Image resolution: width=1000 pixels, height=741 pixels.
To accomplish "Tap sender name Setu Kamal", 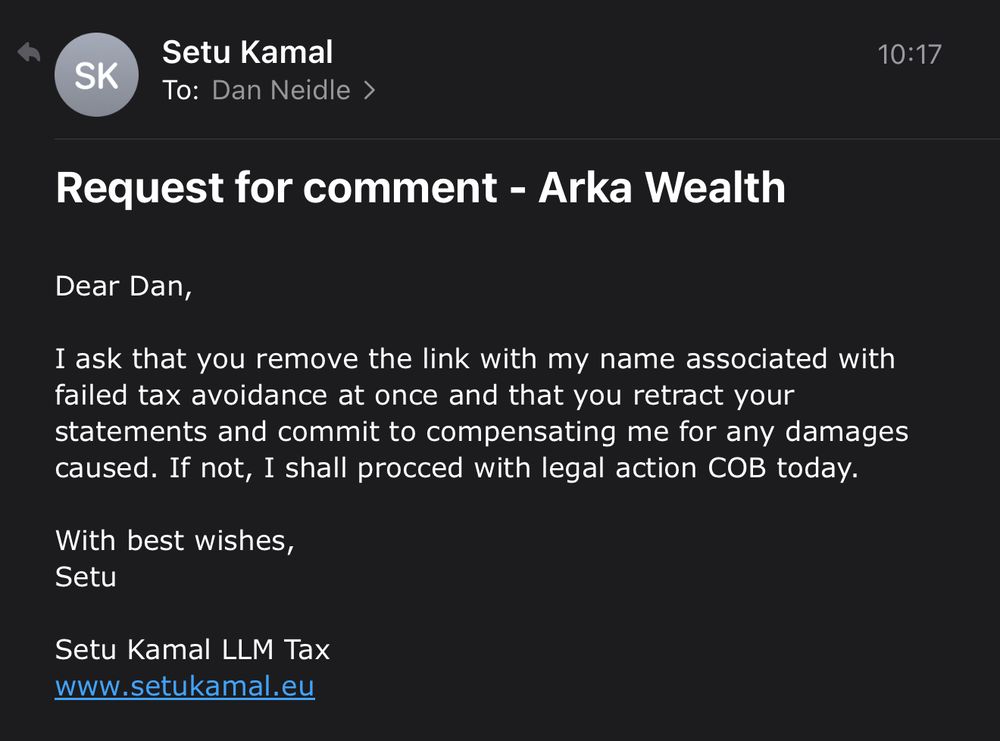I will tap(247, 52).
